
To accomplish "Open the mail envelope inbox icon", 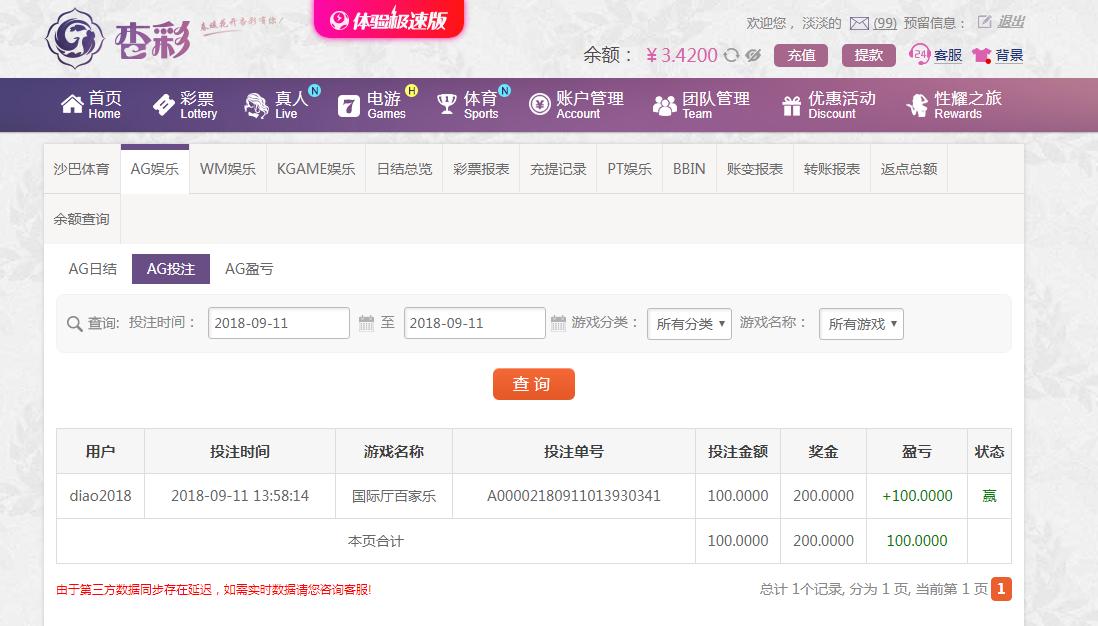I will pos(859,23).
